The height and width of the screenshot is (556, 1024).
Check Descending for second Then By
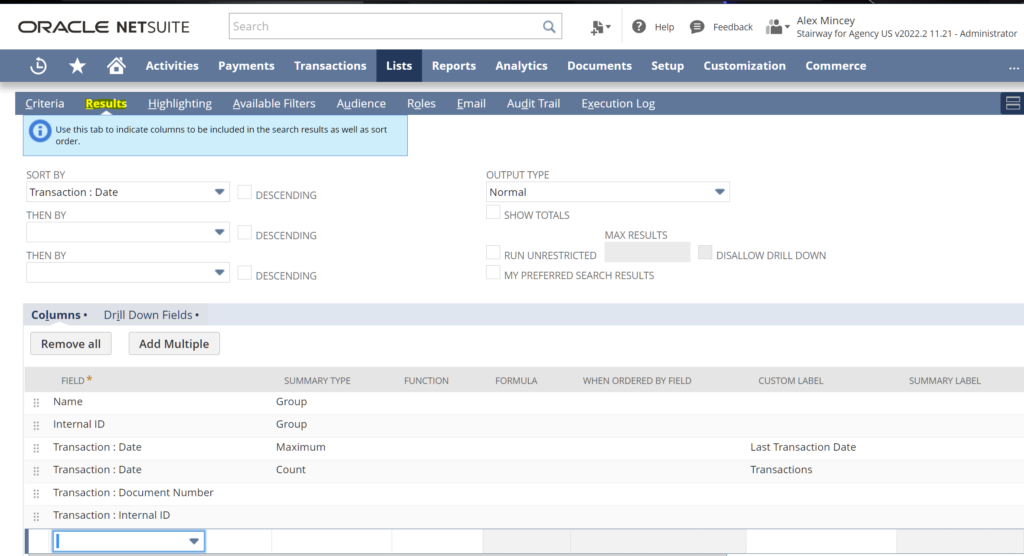click(x=244, y=273)
